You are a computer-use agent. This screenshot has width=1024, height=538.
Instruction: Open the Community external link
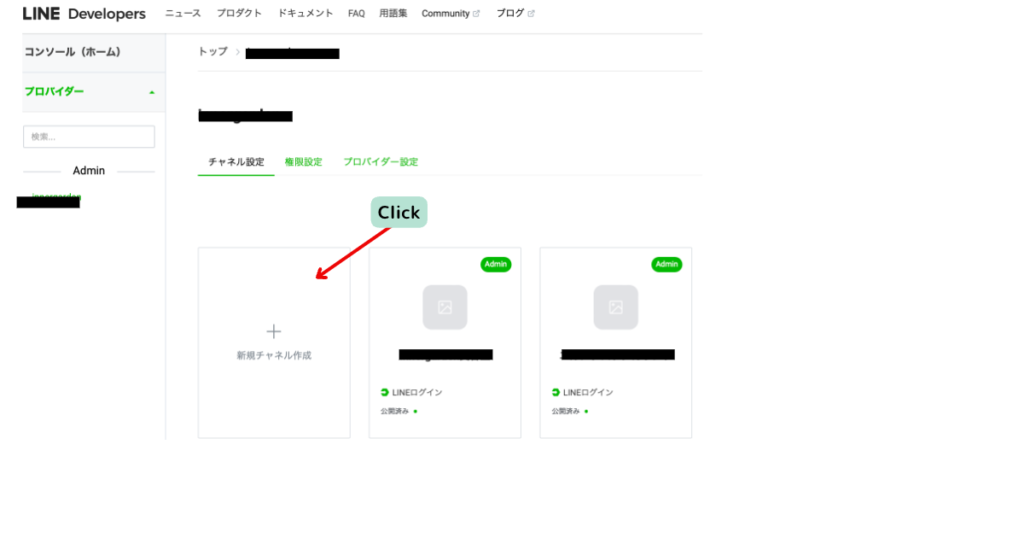445,13
